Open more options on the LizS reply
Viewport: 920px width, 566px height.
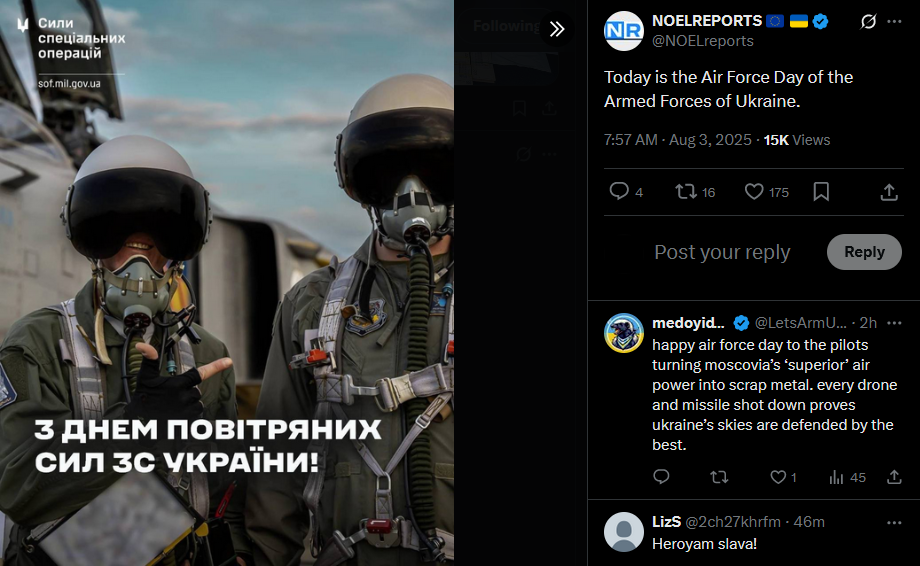(894, 522)
